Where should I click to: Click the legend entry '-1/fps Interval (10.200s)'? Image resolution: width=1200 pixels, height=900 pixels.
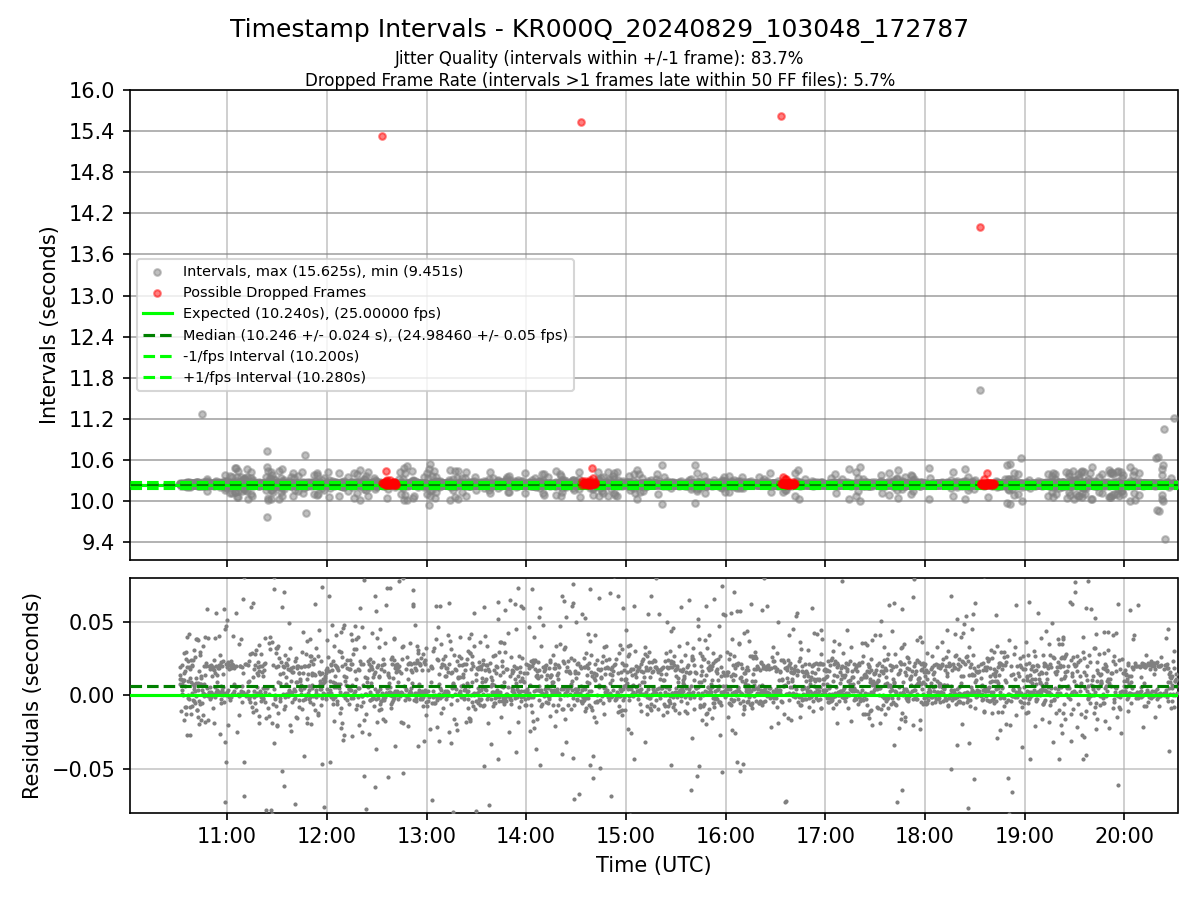(x=271, y=356)
